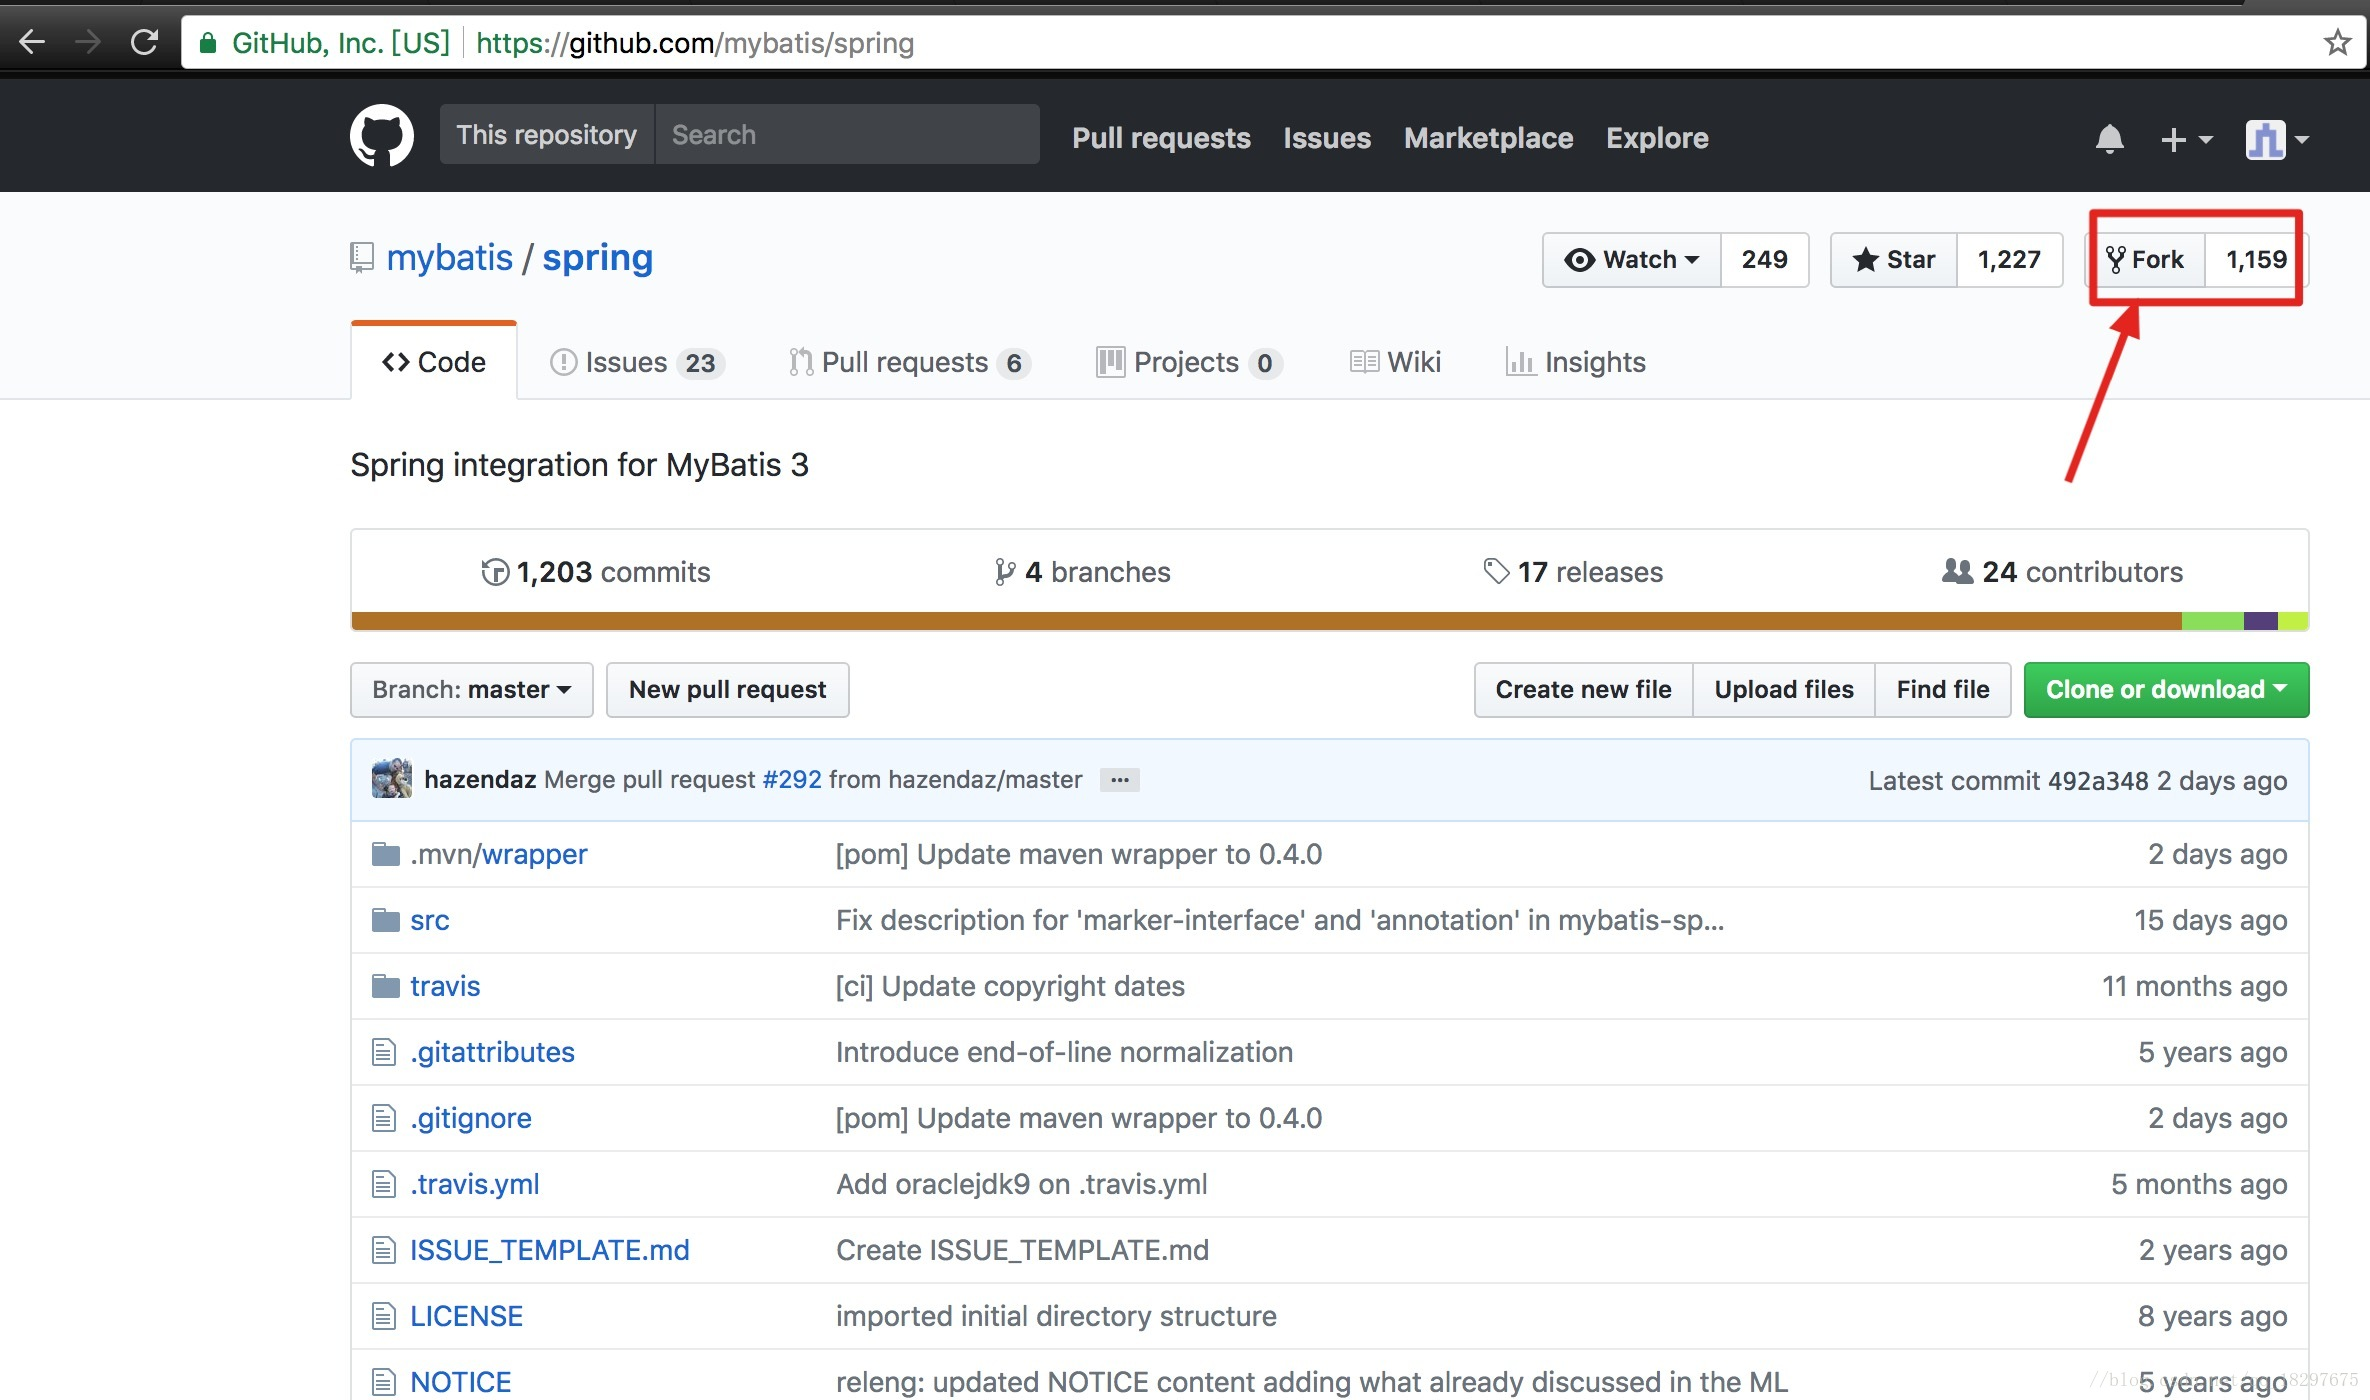Click the browser reload icon
Screen dimensions: 2370x1400
pyautogui.click(x=144, y=42)
